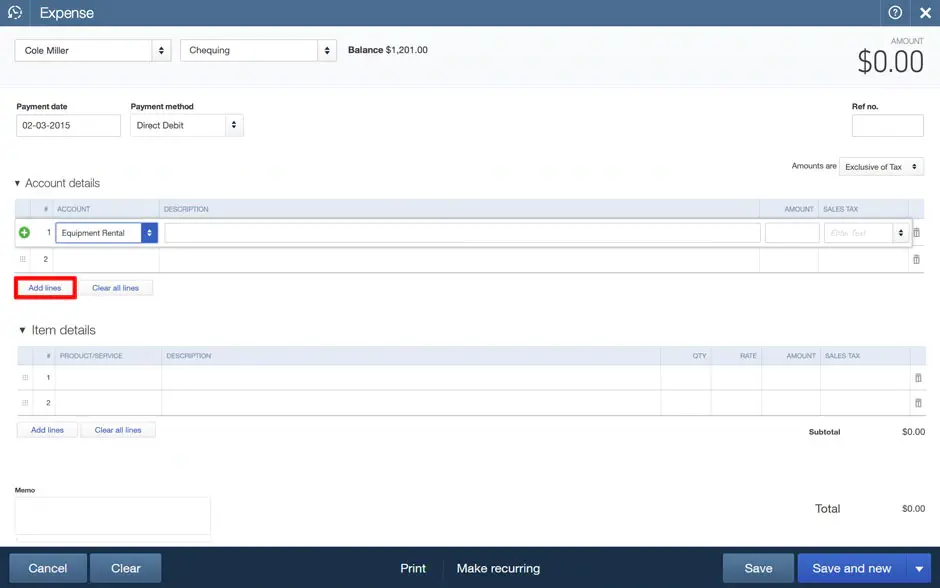Click Clear all lines under Item details
This screenshot has height=588, width=940.
click(x=118, y=430)
